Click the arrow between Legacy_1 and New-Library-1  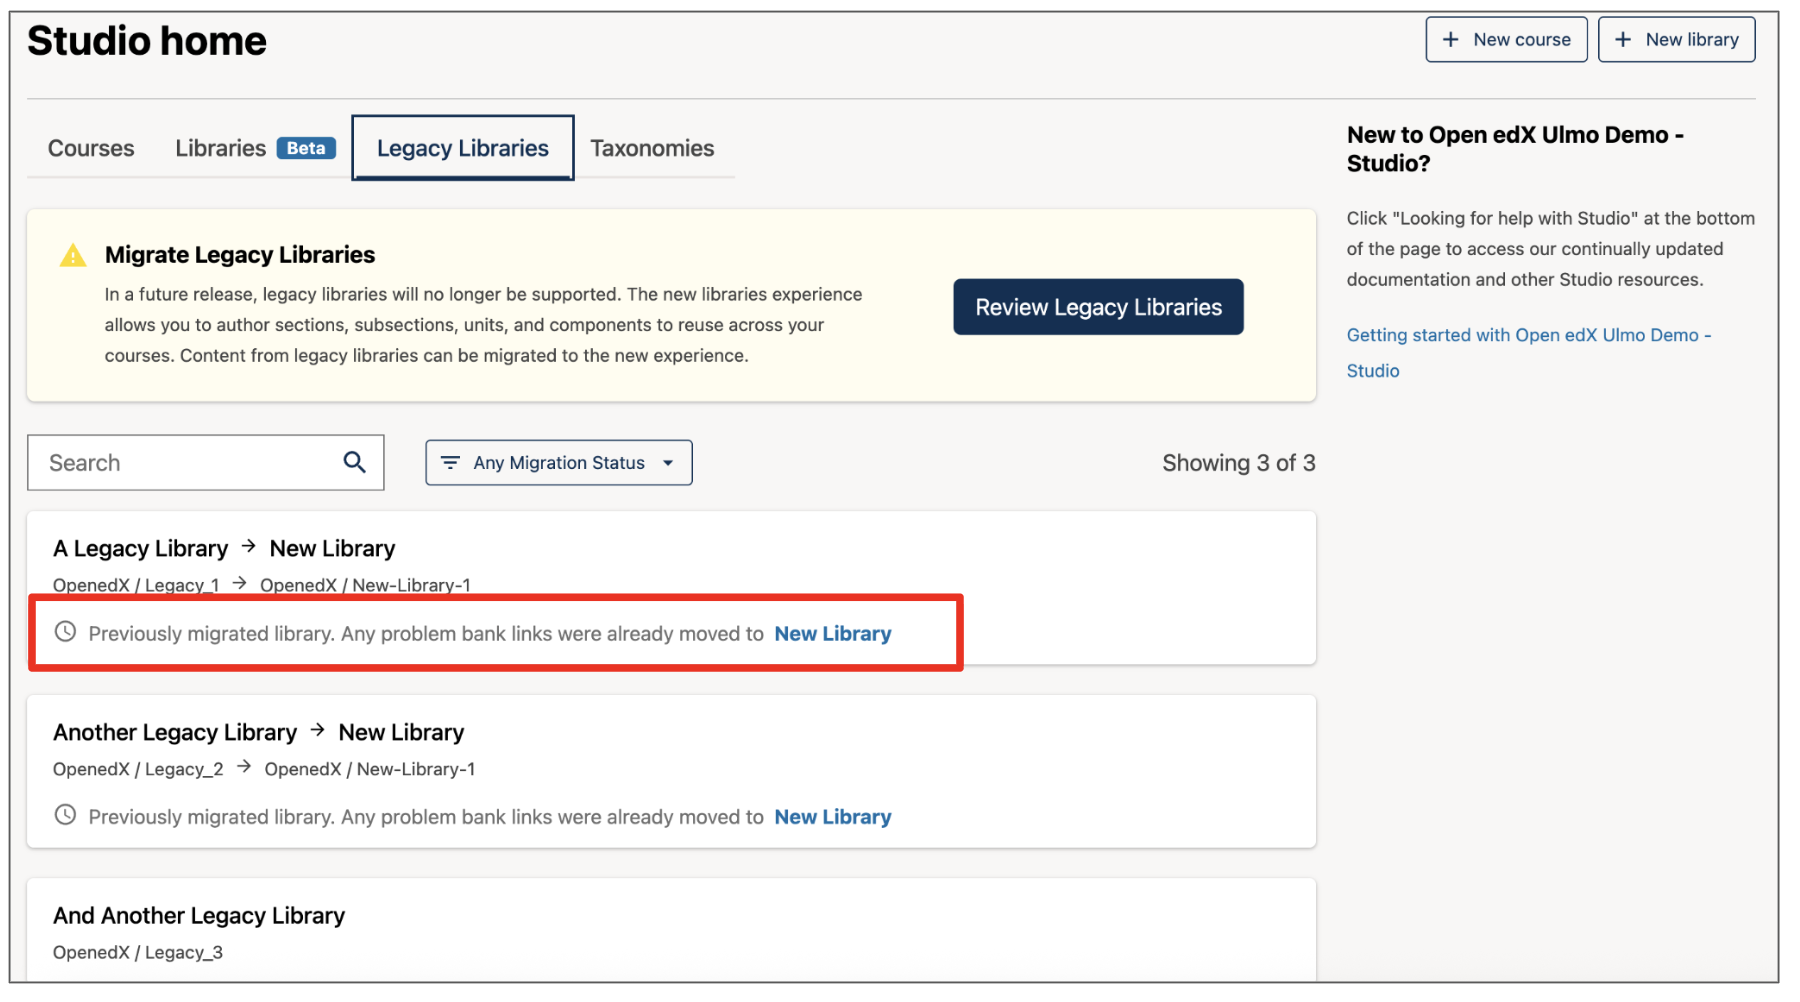pos(239,583)
